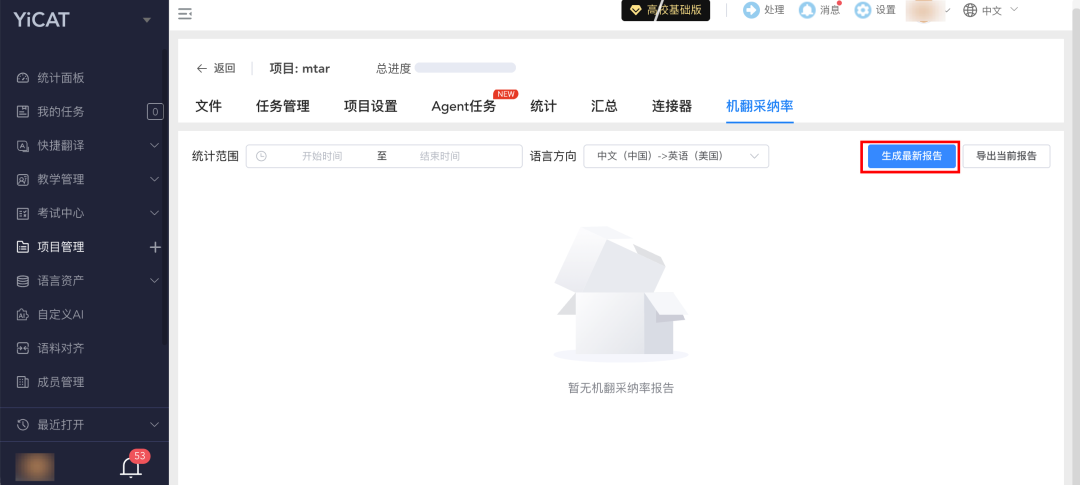Screen dimensions: 1080x485
Task: Click the 语料对齐 sidebar icon
Action: (x=23, y=348)
